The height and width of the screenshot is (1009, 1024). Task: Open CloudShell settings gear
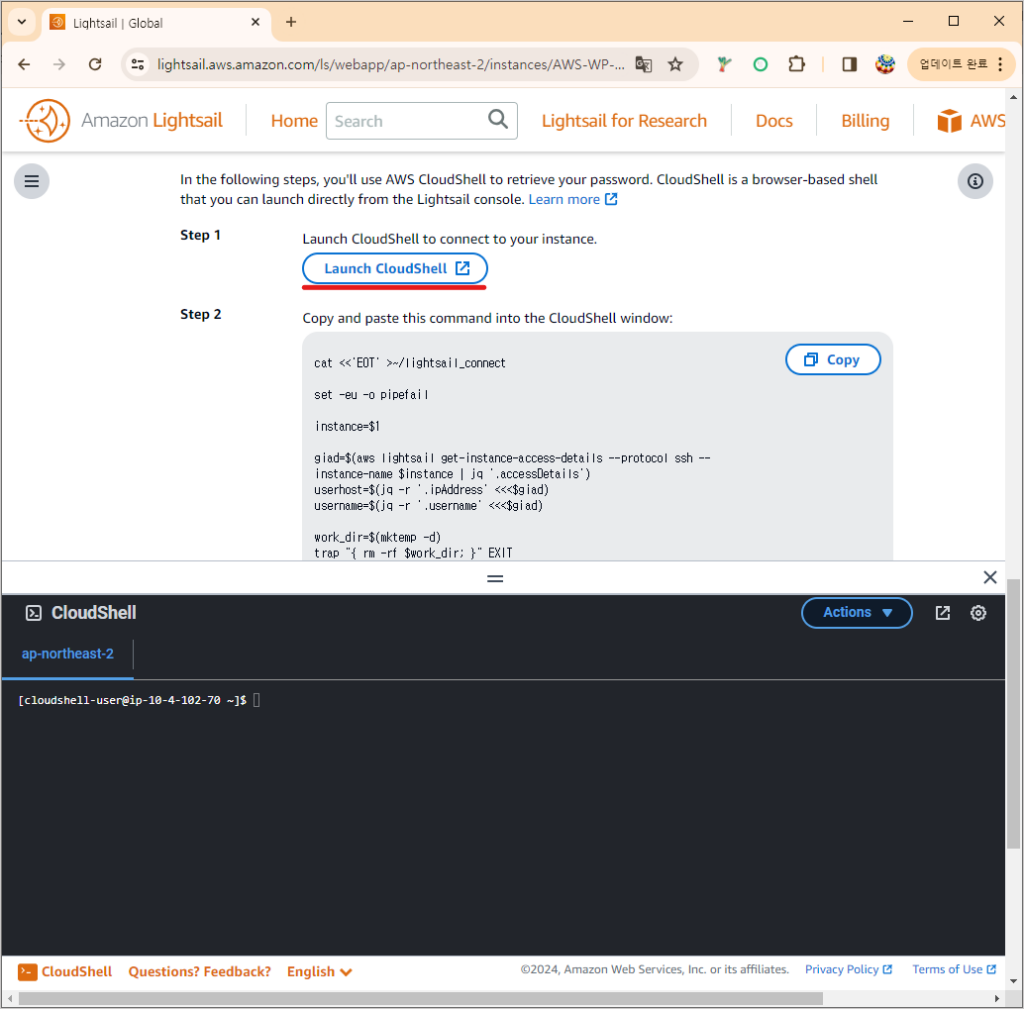click(978, 613)
